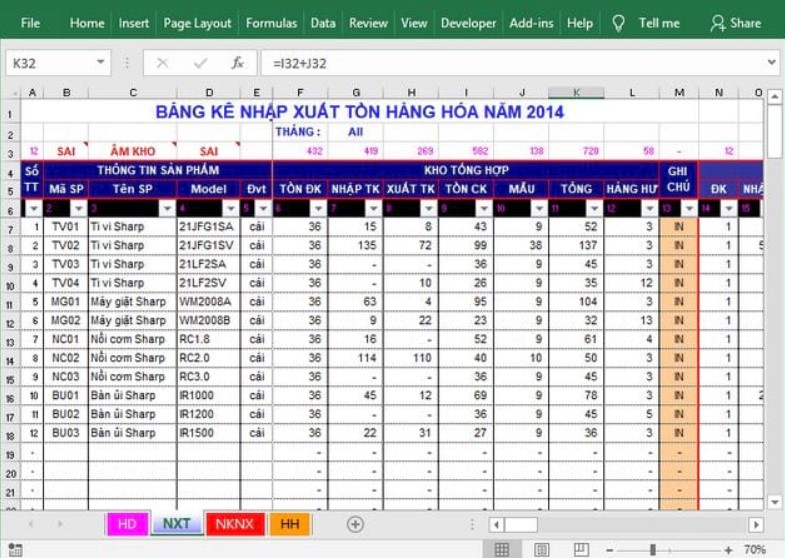Screen dimensions: 785x558
Task: Click the Share button
Action: click(736, 23)
